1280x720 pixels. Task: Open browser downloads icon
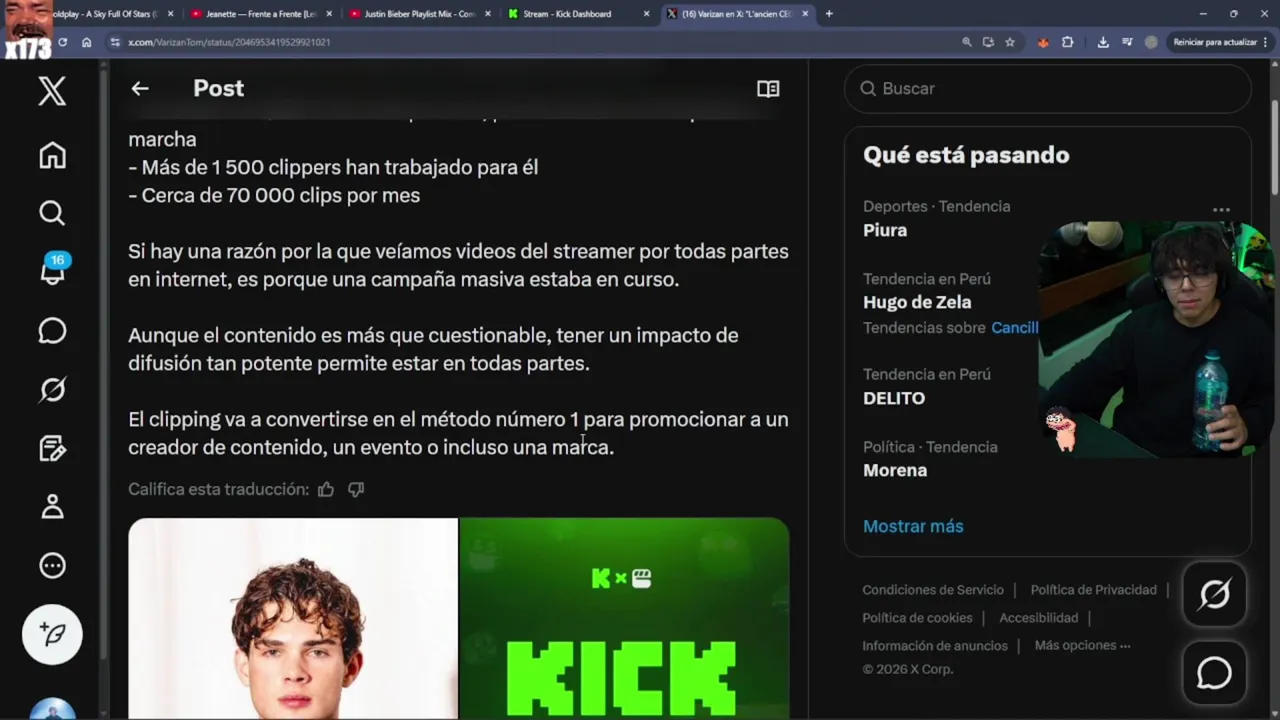[1103, 42]
